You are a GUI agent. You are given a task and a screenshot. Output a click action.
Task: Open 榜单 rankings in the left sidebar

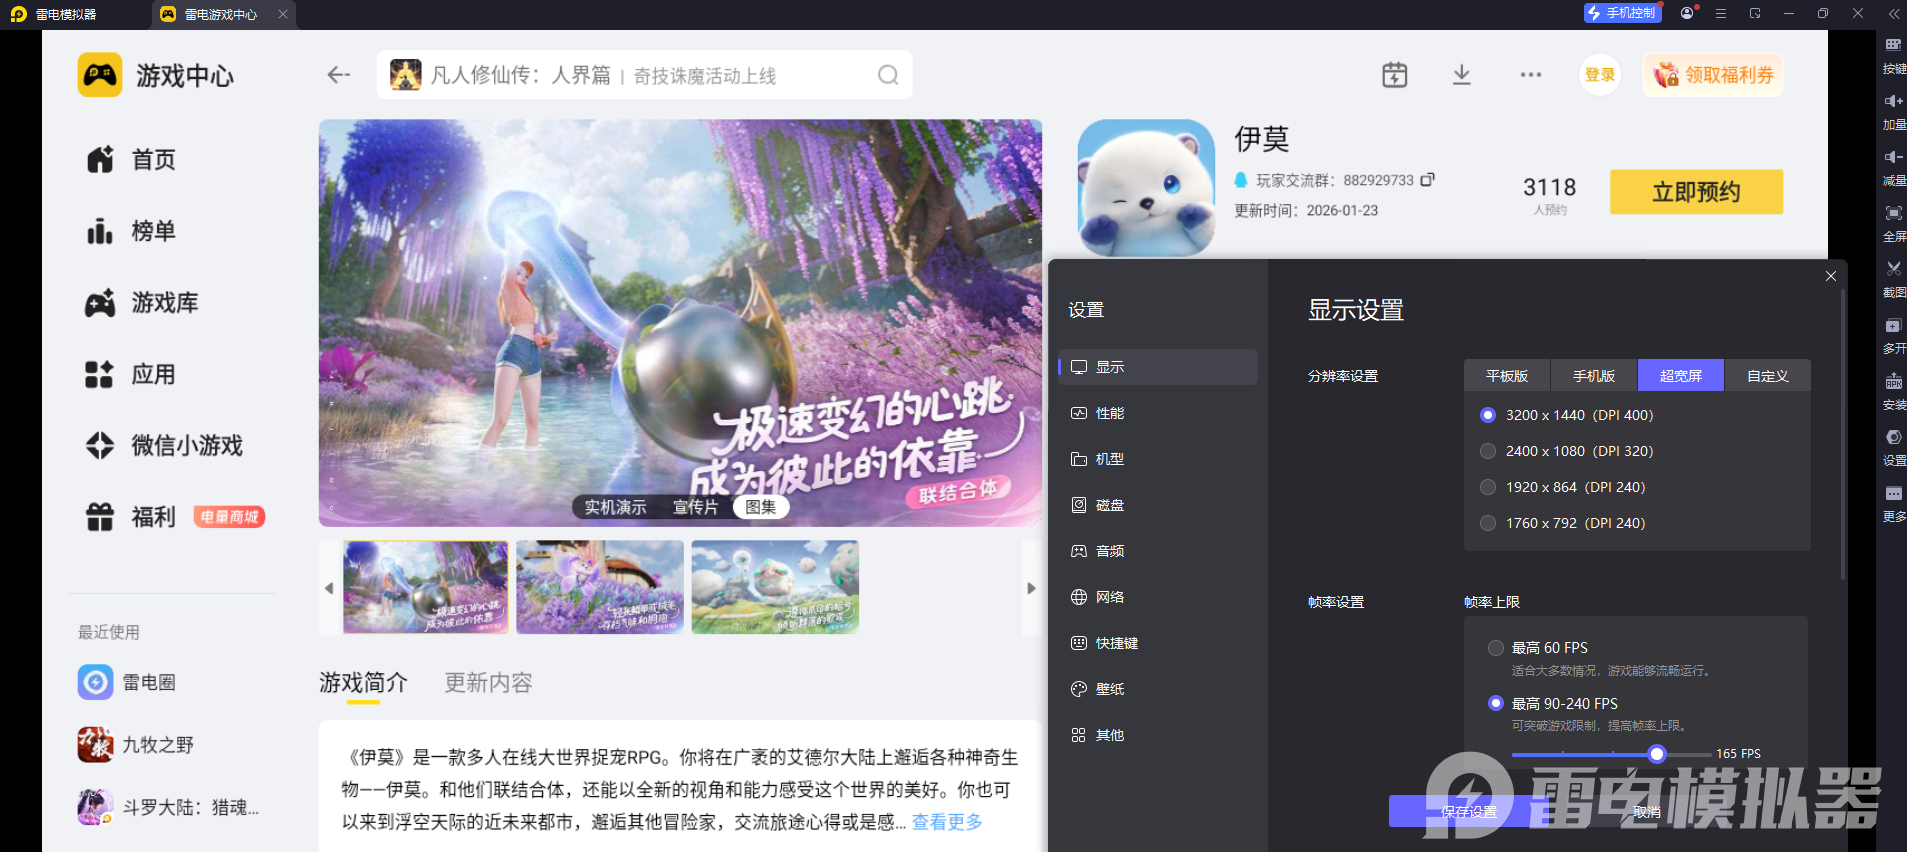tap(130, 231)
